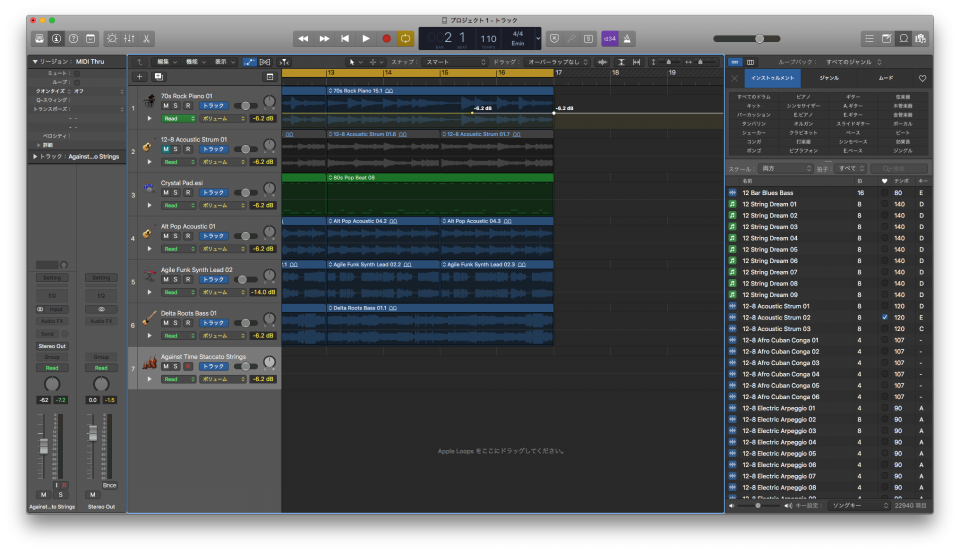Unmute the 12-8 Acoustic Strum 01 track

(166, 149)
